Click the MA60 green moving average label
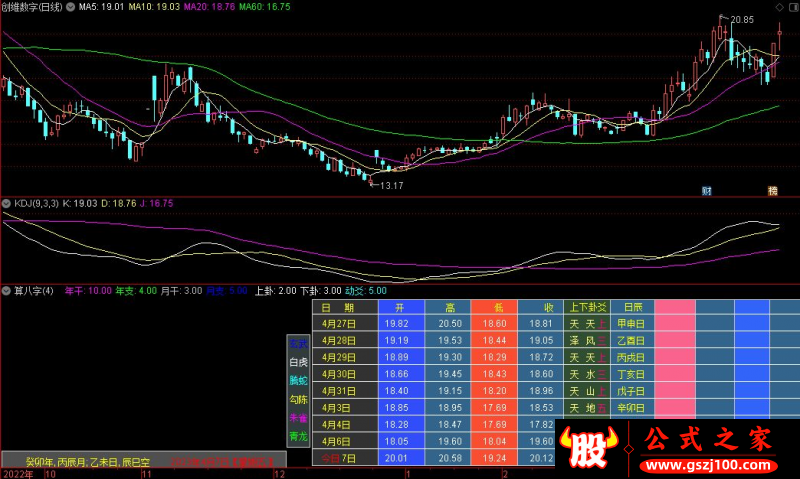 [x=269, y=8]
